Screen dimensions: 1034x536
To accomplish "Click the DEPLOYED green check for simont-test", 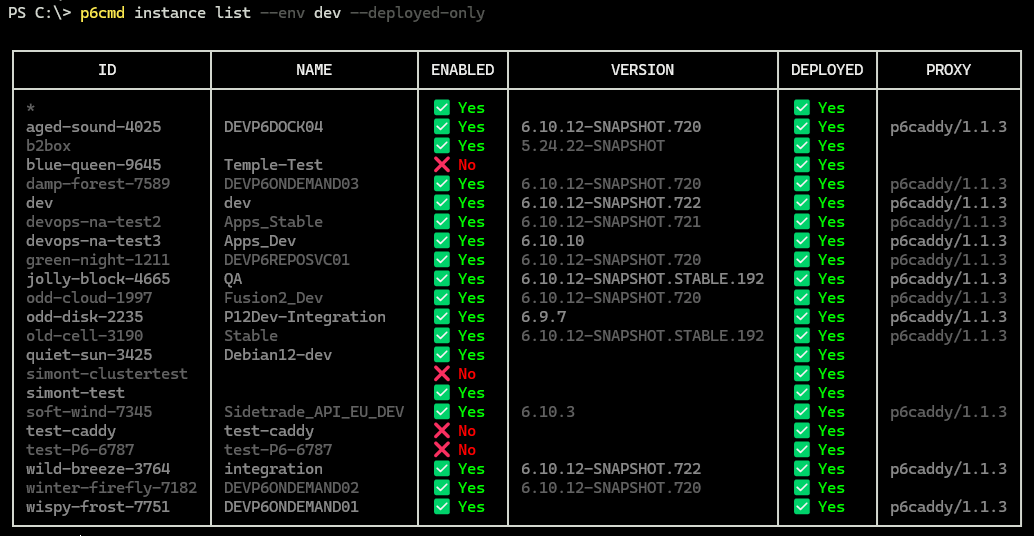I will [x=802, y=393].
